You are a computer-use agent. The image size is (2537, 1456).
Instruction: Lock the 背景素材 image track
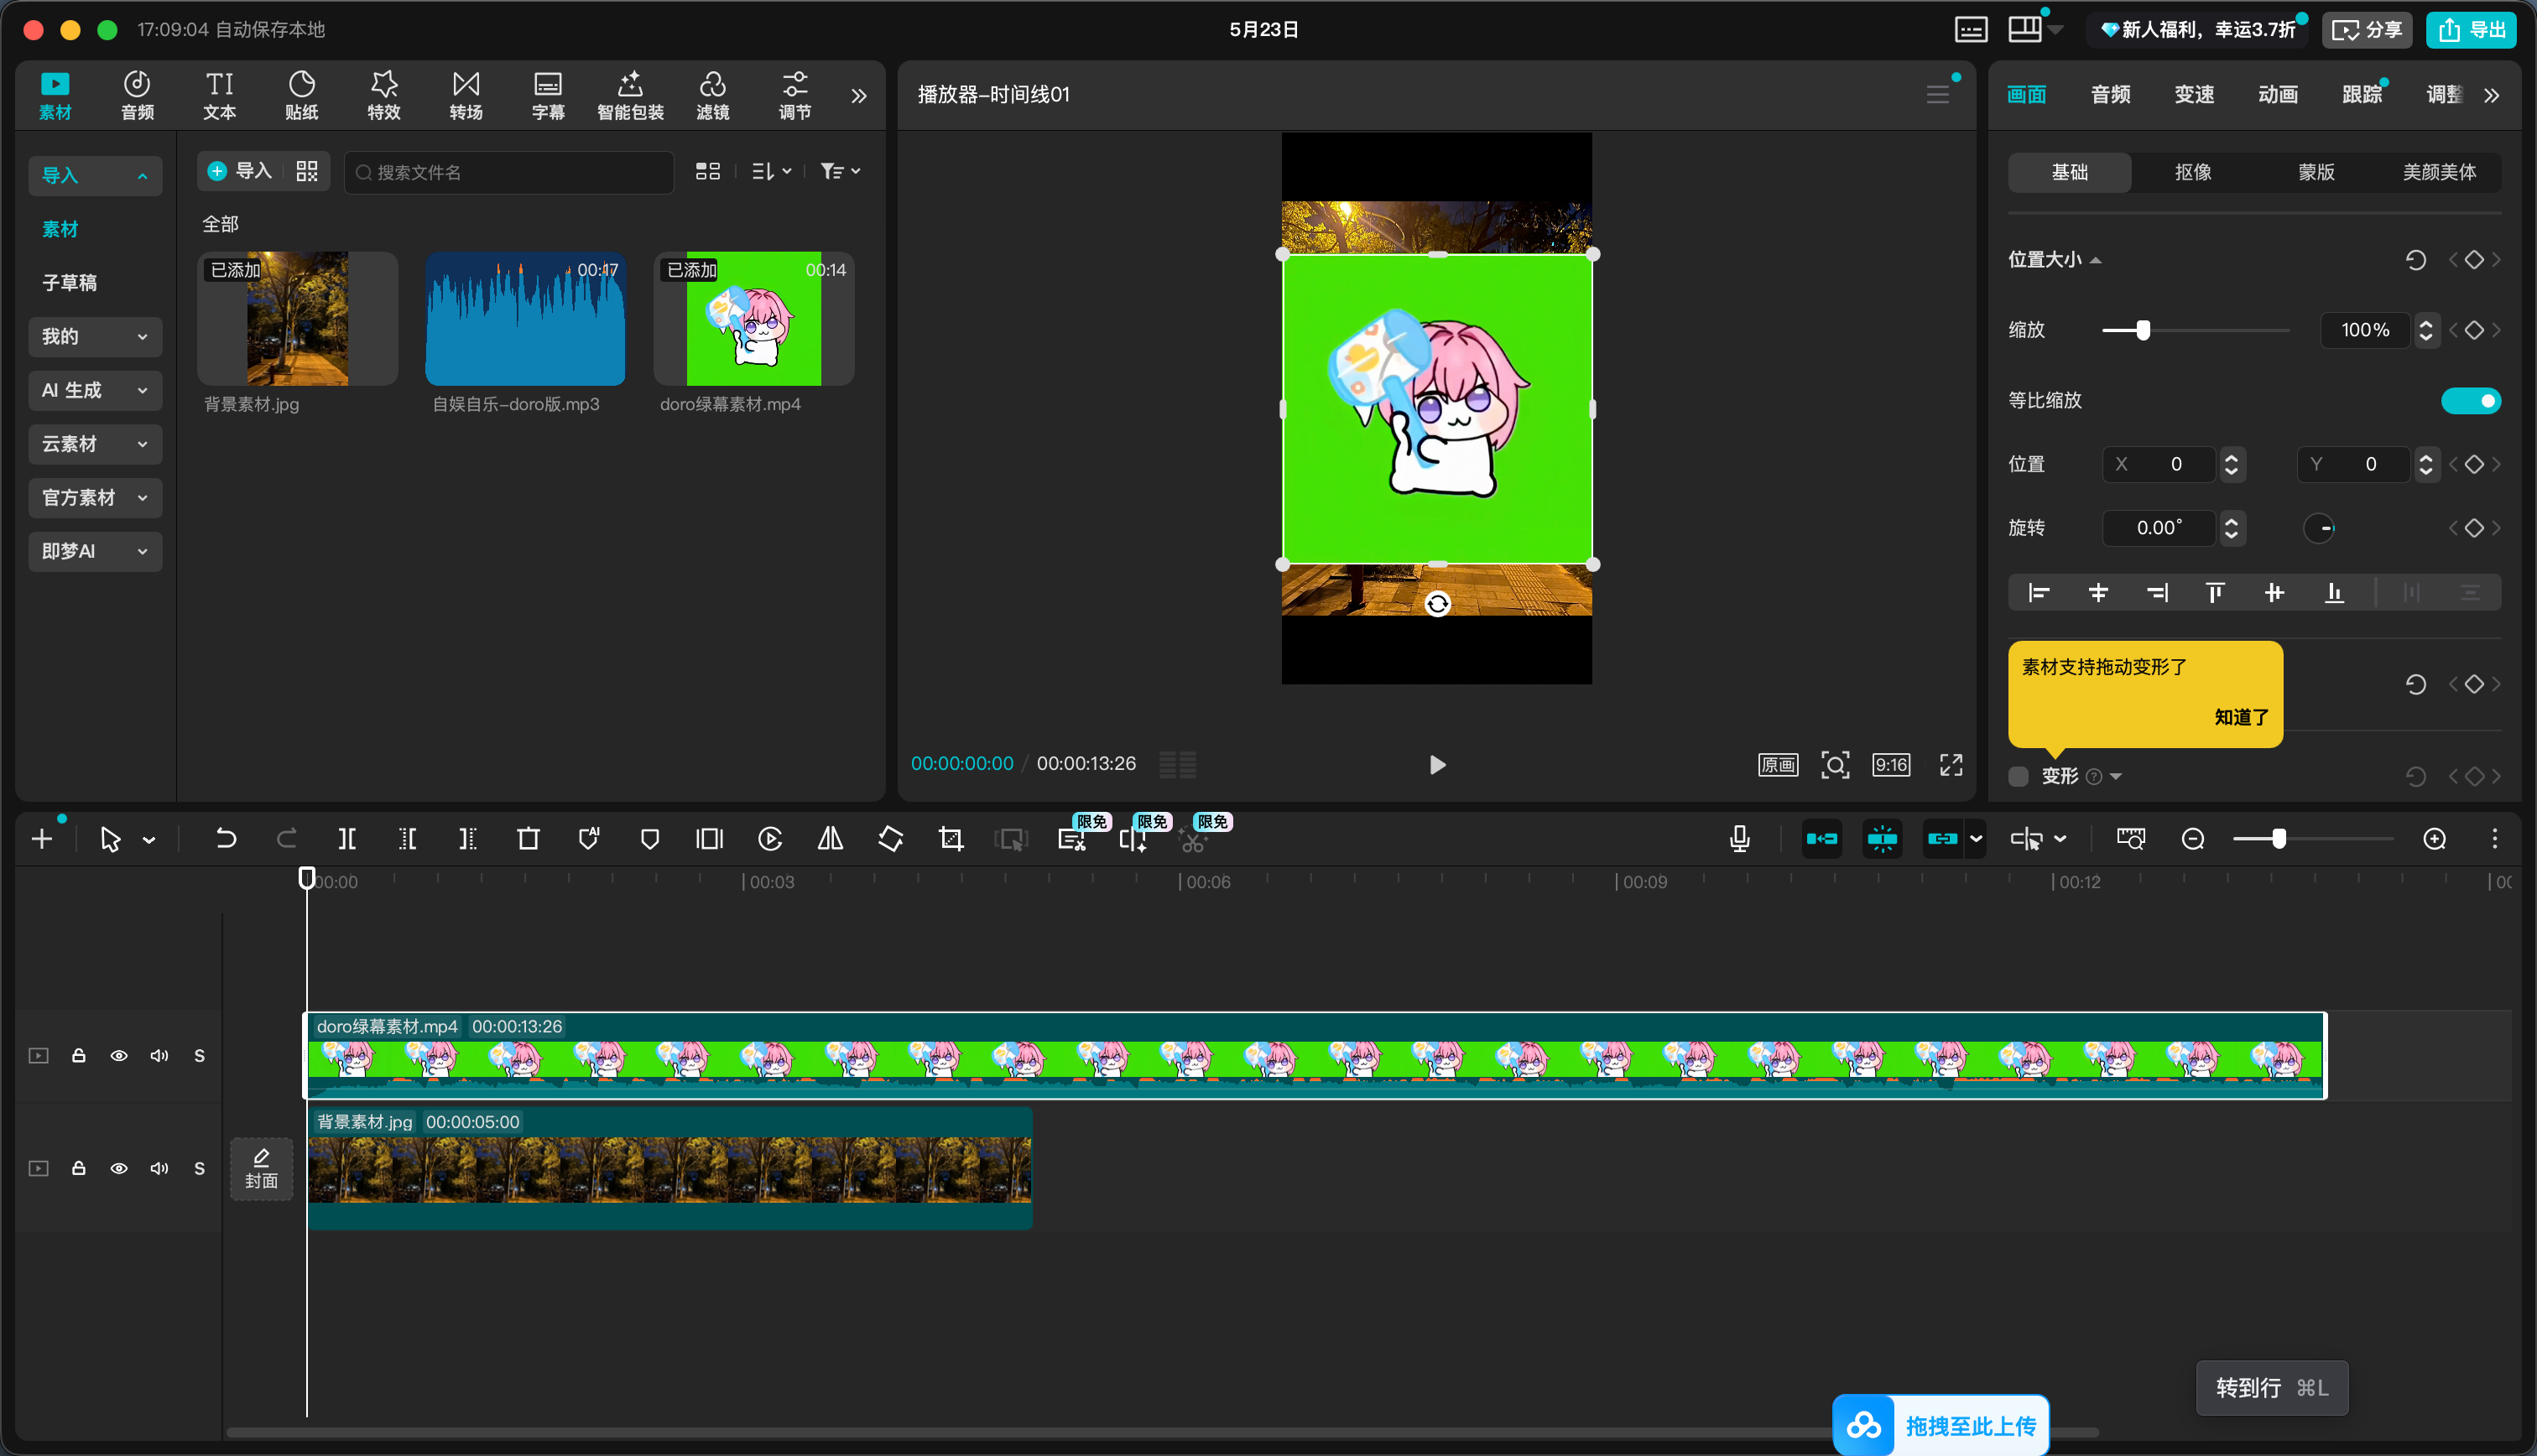(79, 1169)
